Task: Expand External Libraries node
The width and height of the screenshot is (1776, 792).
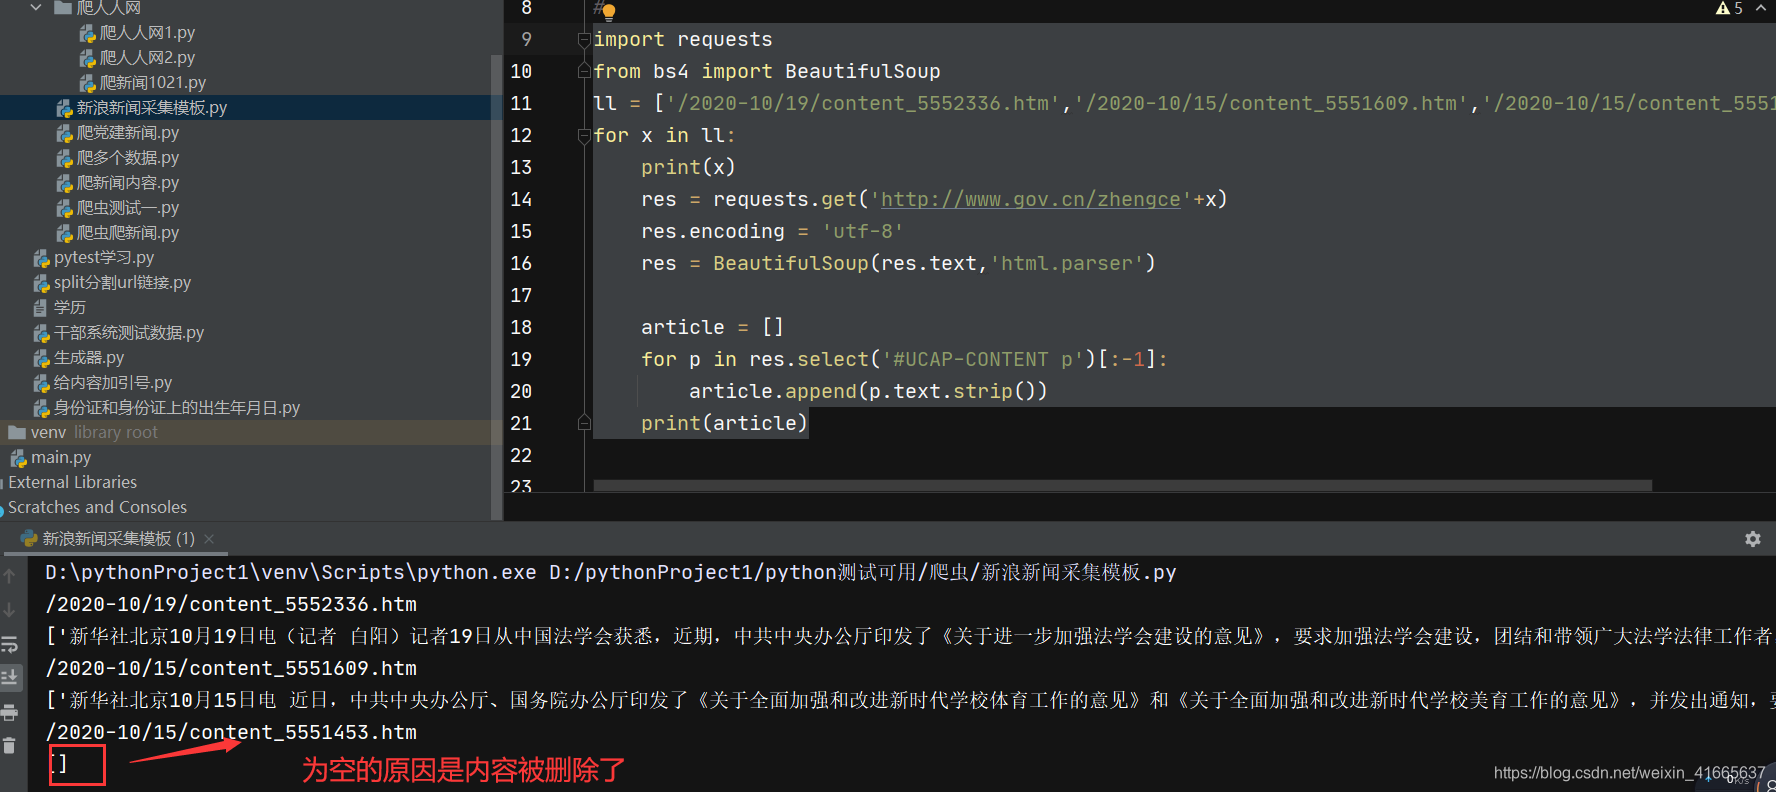Action: tap(72, 483)
